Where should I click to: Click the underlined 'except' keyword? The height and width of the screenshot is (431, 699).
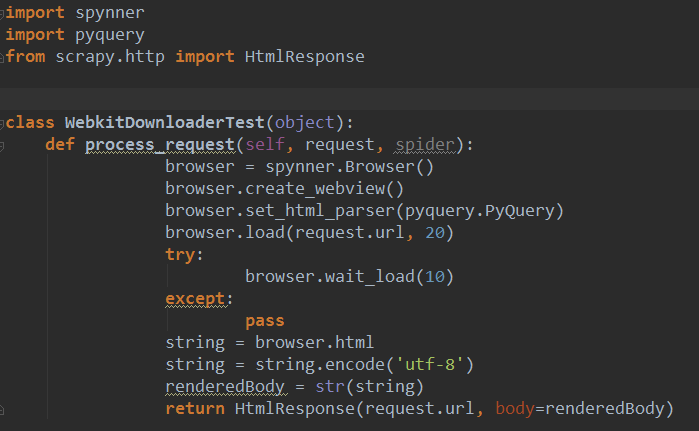pos(195,299)
